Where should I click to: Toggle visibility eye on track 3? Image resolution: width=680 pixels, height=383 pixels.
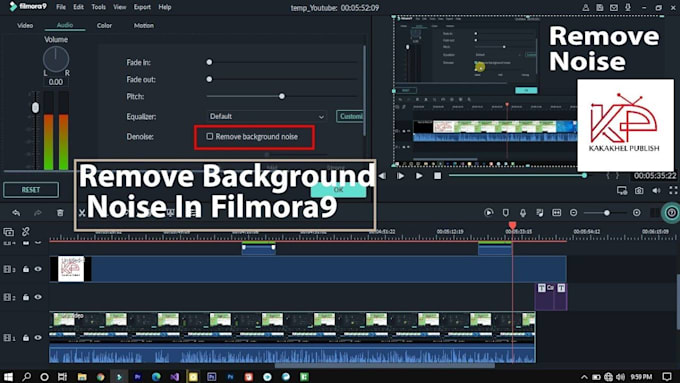point(38,269)
